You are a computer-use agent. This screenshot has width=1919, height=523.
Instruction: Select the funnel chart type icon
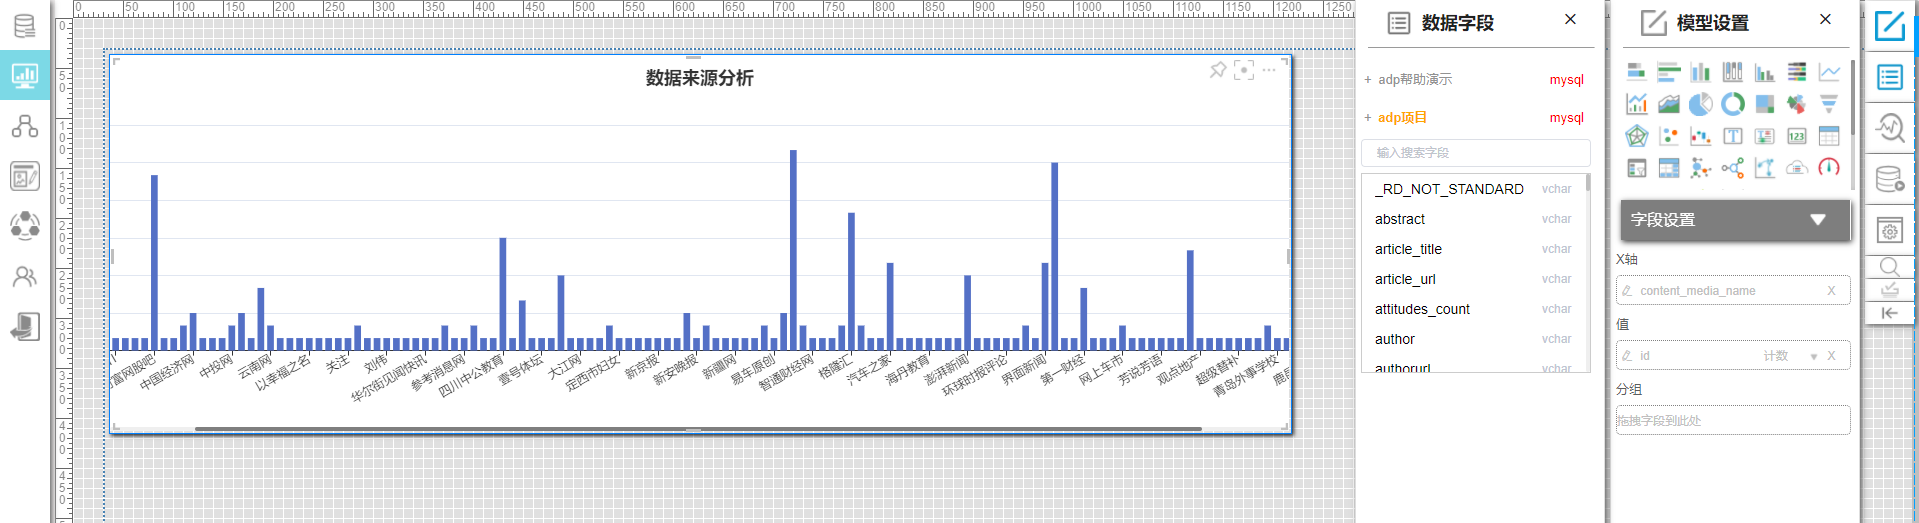pyautogui.click(x=1829, y=104)
